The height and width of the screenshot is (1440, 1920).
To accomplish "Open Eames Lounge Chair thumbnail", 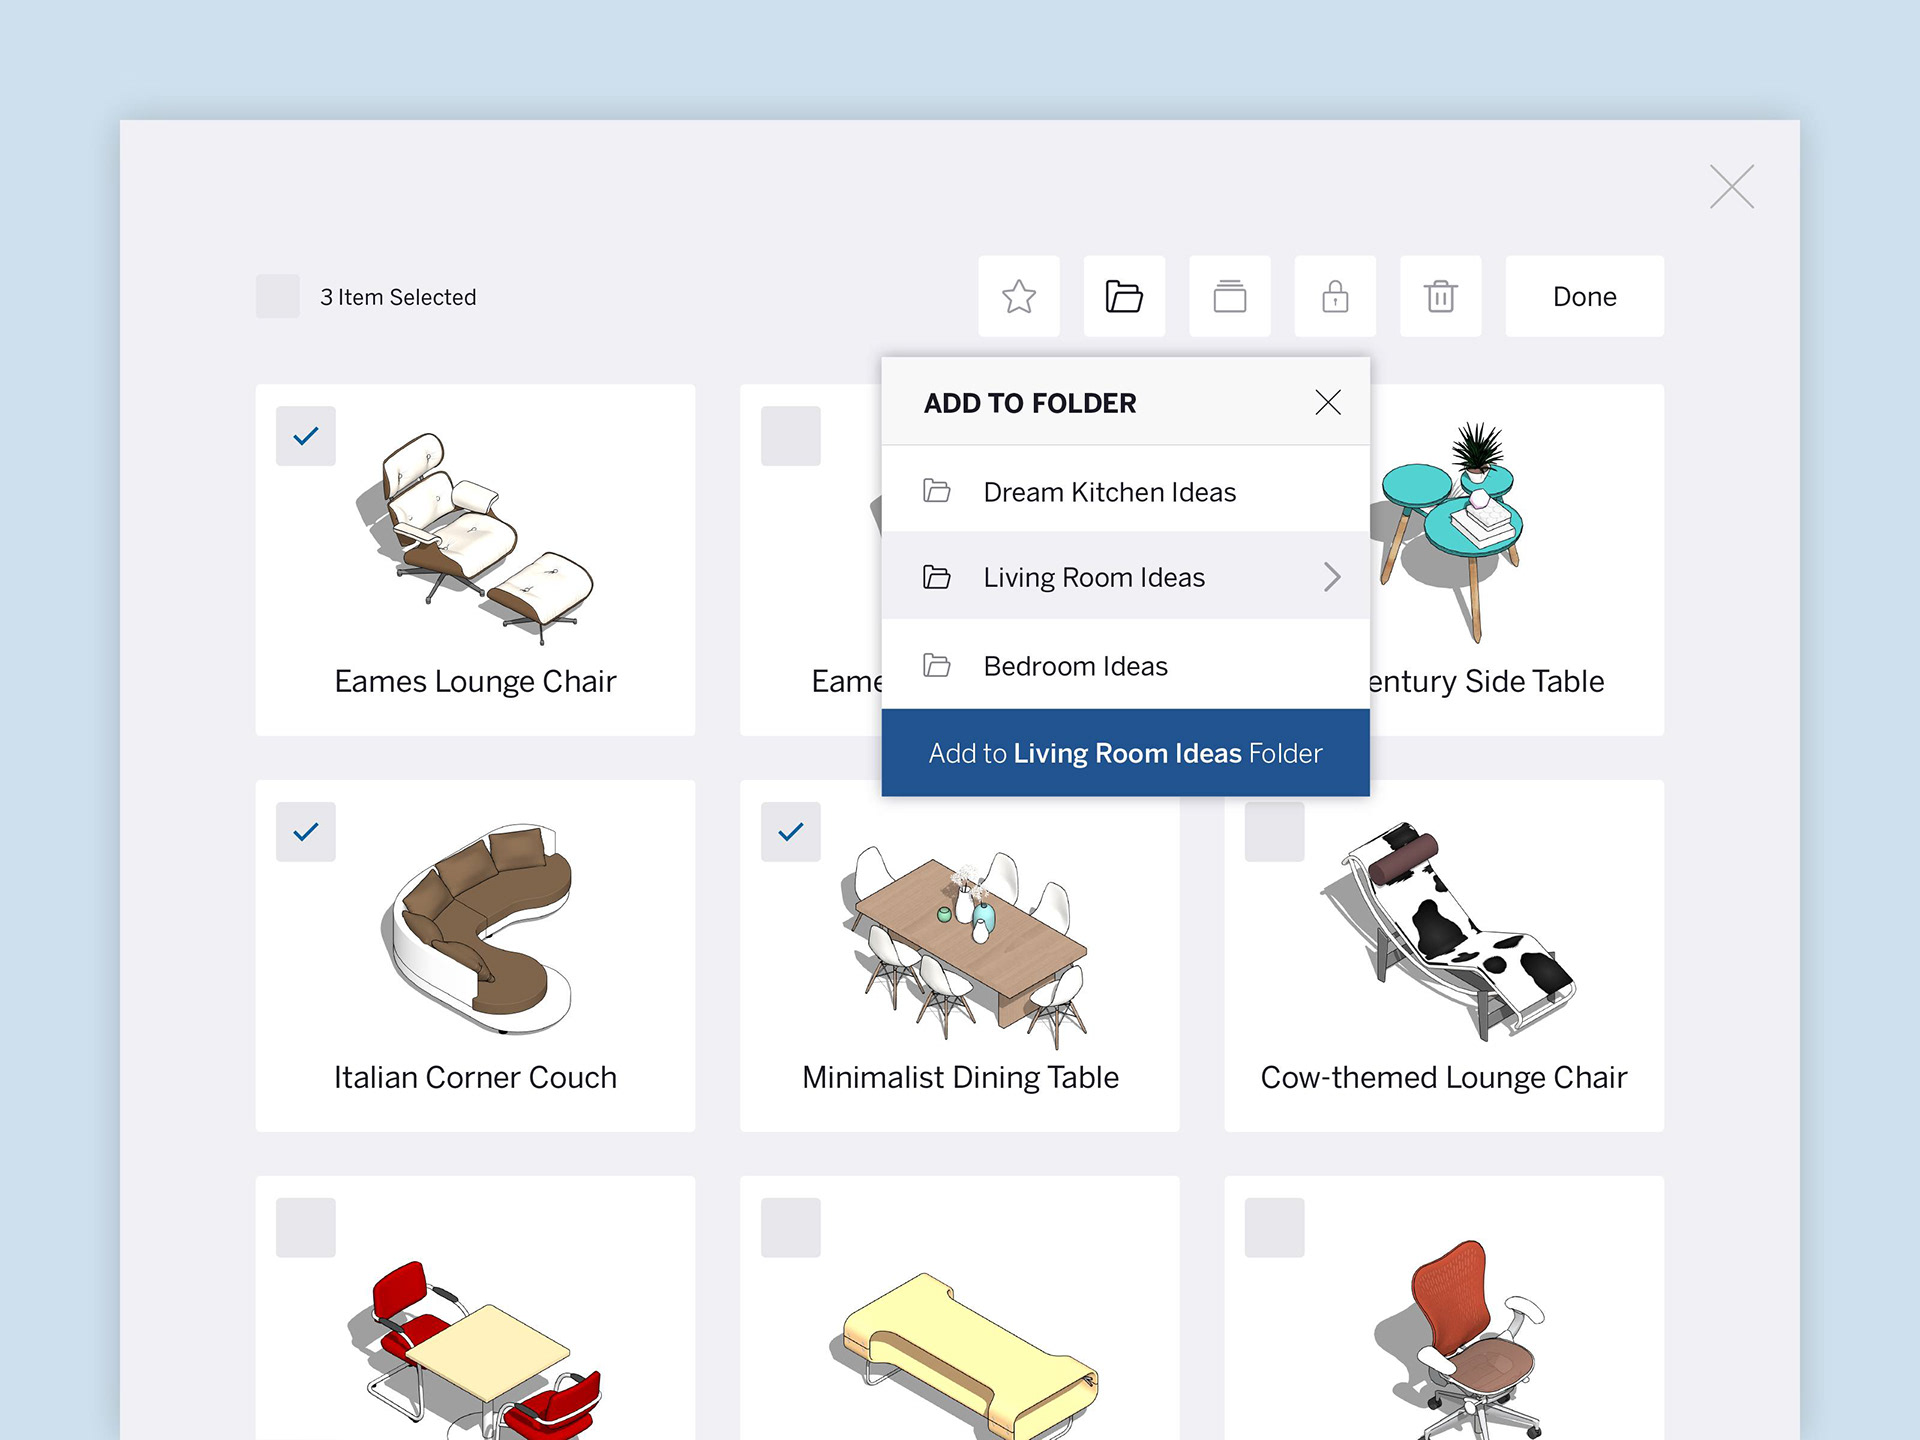I will pos(475,538).
